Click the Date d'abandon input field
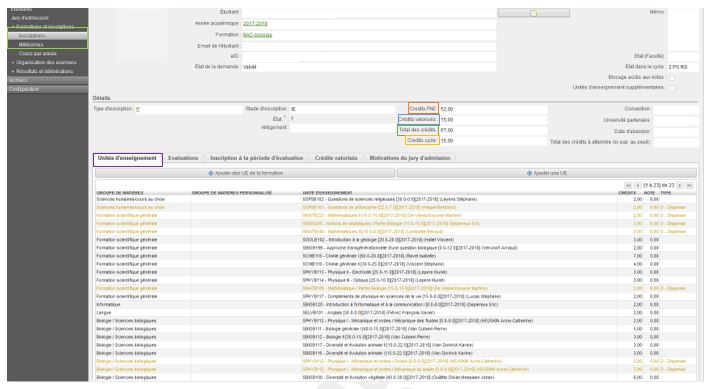Viewport: 712px width, 389px height. point(676,131)
